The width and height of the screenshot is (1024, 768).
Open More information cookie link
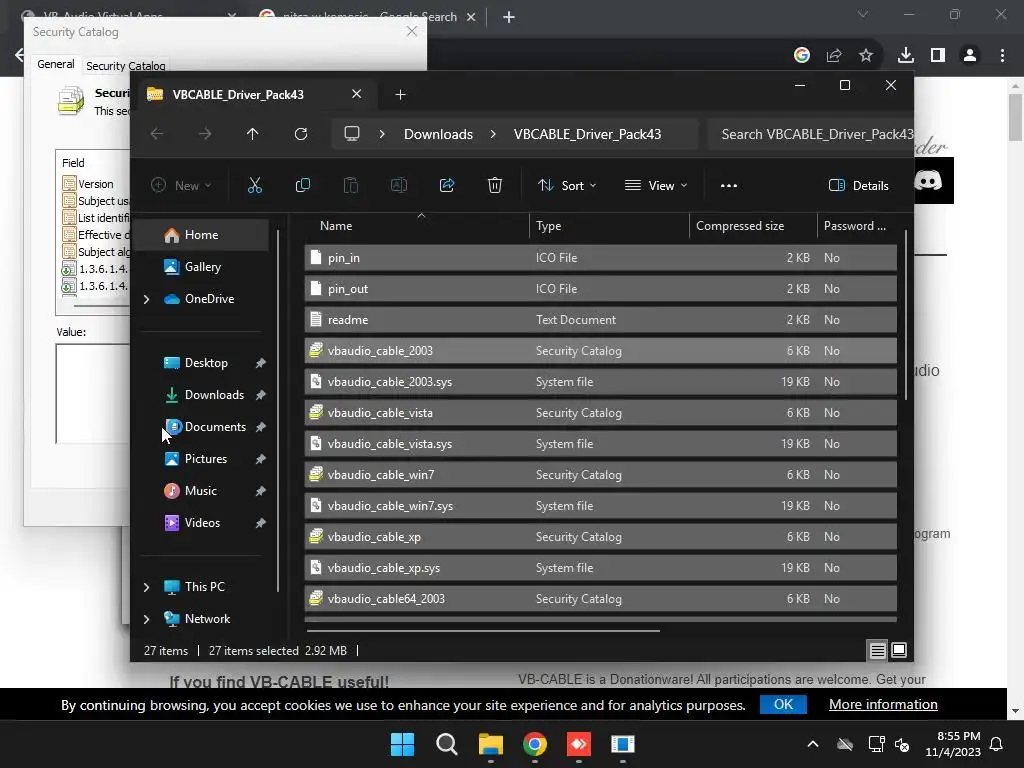pos(883,705)
